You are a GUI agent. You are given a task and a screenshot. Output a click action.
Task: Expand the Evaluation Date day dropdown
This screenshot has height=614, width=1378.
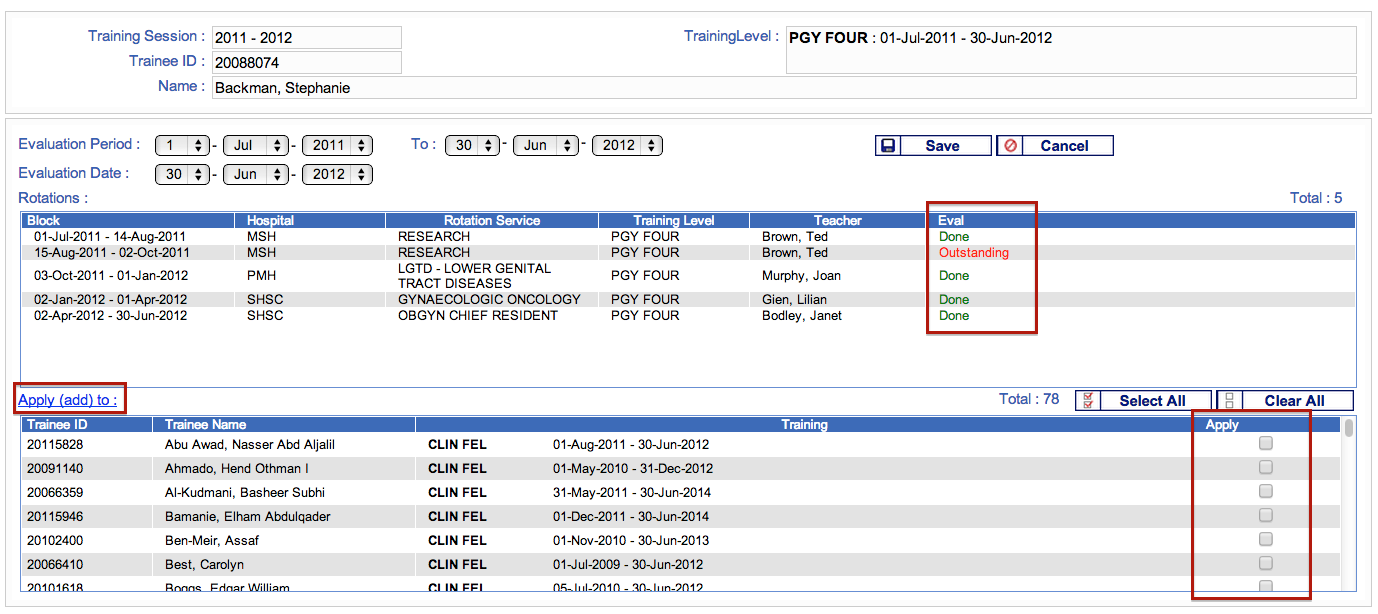pyautogui.click(x=183, y=174)
